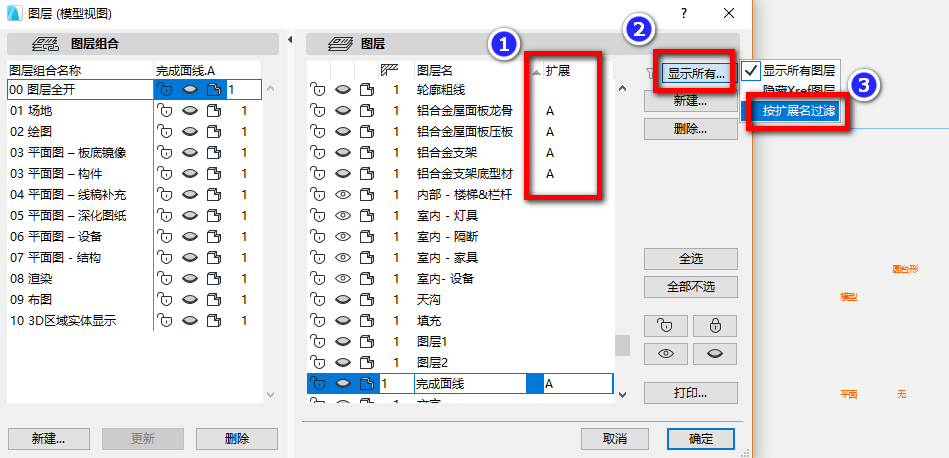Click solid model icon of 填充 layer
This screenshot has height=458, width=949.
[366, 321]
